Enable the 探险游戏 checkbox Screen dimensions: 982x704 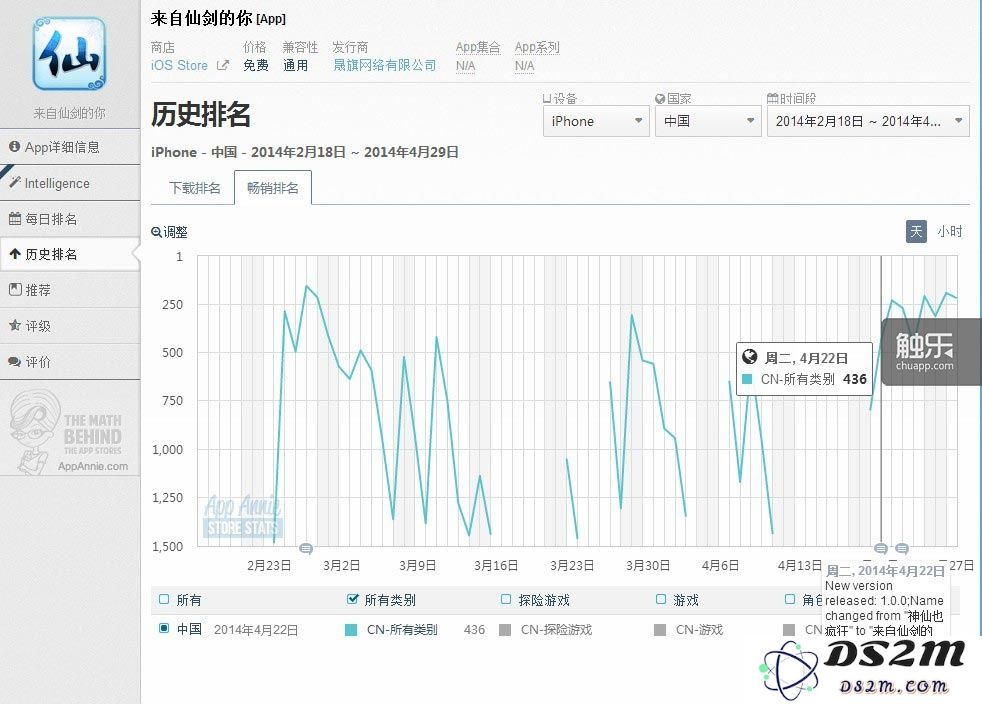(x=506, y=599)
